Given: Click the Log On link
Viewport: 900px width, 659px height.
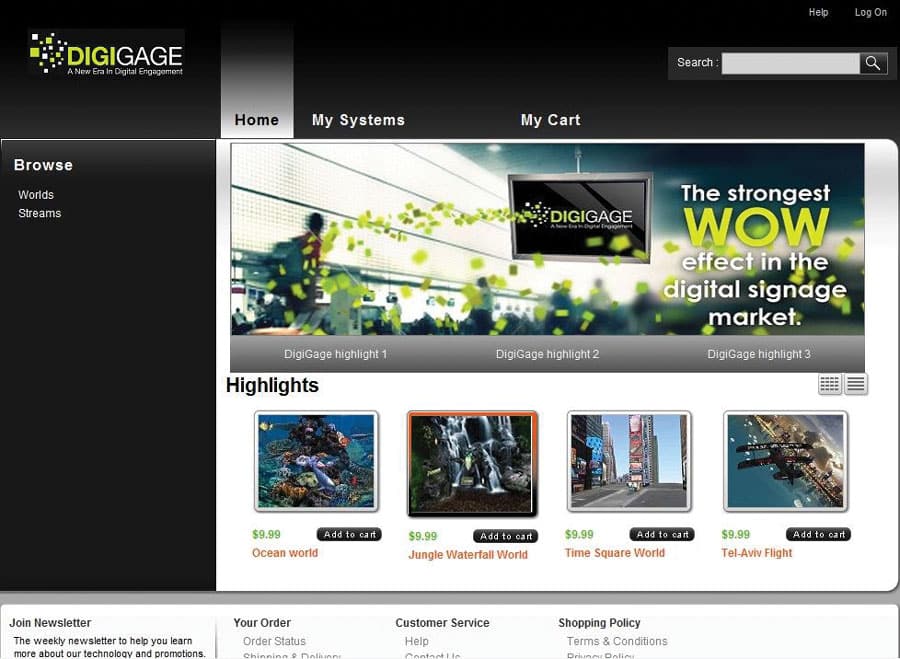Looking at the screenshot, I should tap(871, 12).
